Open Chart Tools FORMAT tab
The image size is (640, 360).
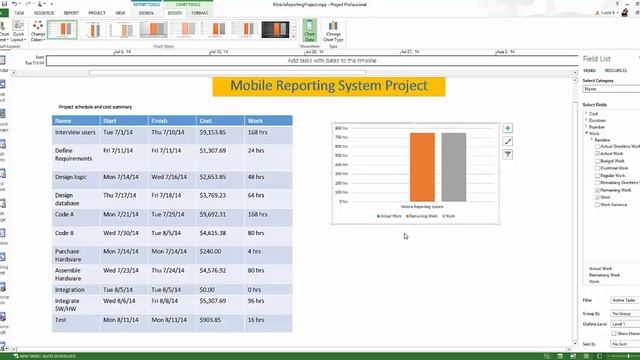point(200,13)
